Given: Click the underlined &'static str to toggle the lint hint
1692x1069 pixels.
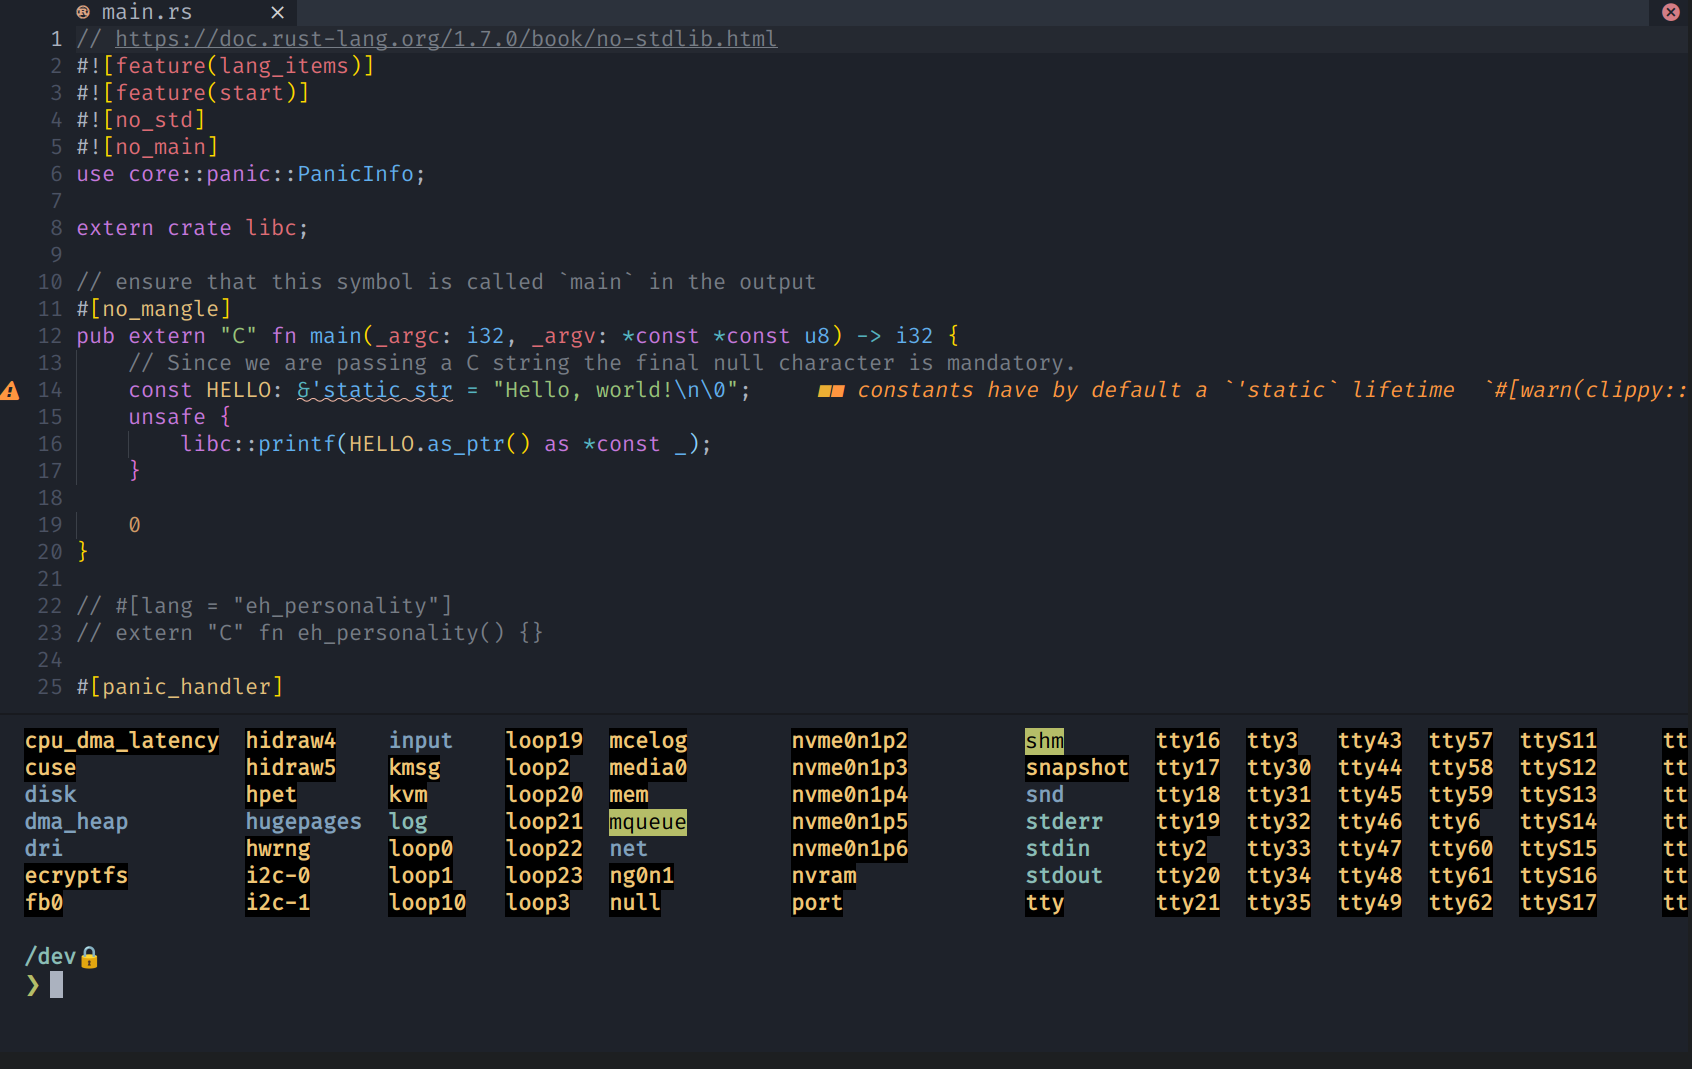Looking at the screenshot, I should click(x=374, y=390).
